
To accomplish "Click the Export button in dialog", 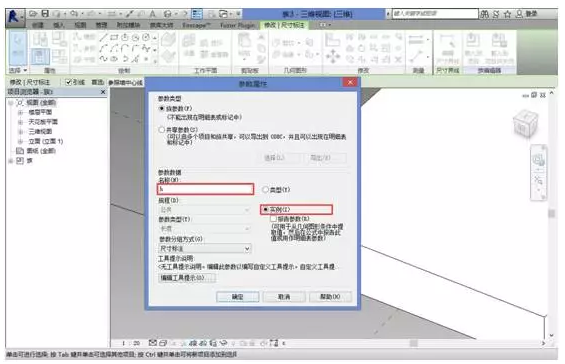I will 325,158.
